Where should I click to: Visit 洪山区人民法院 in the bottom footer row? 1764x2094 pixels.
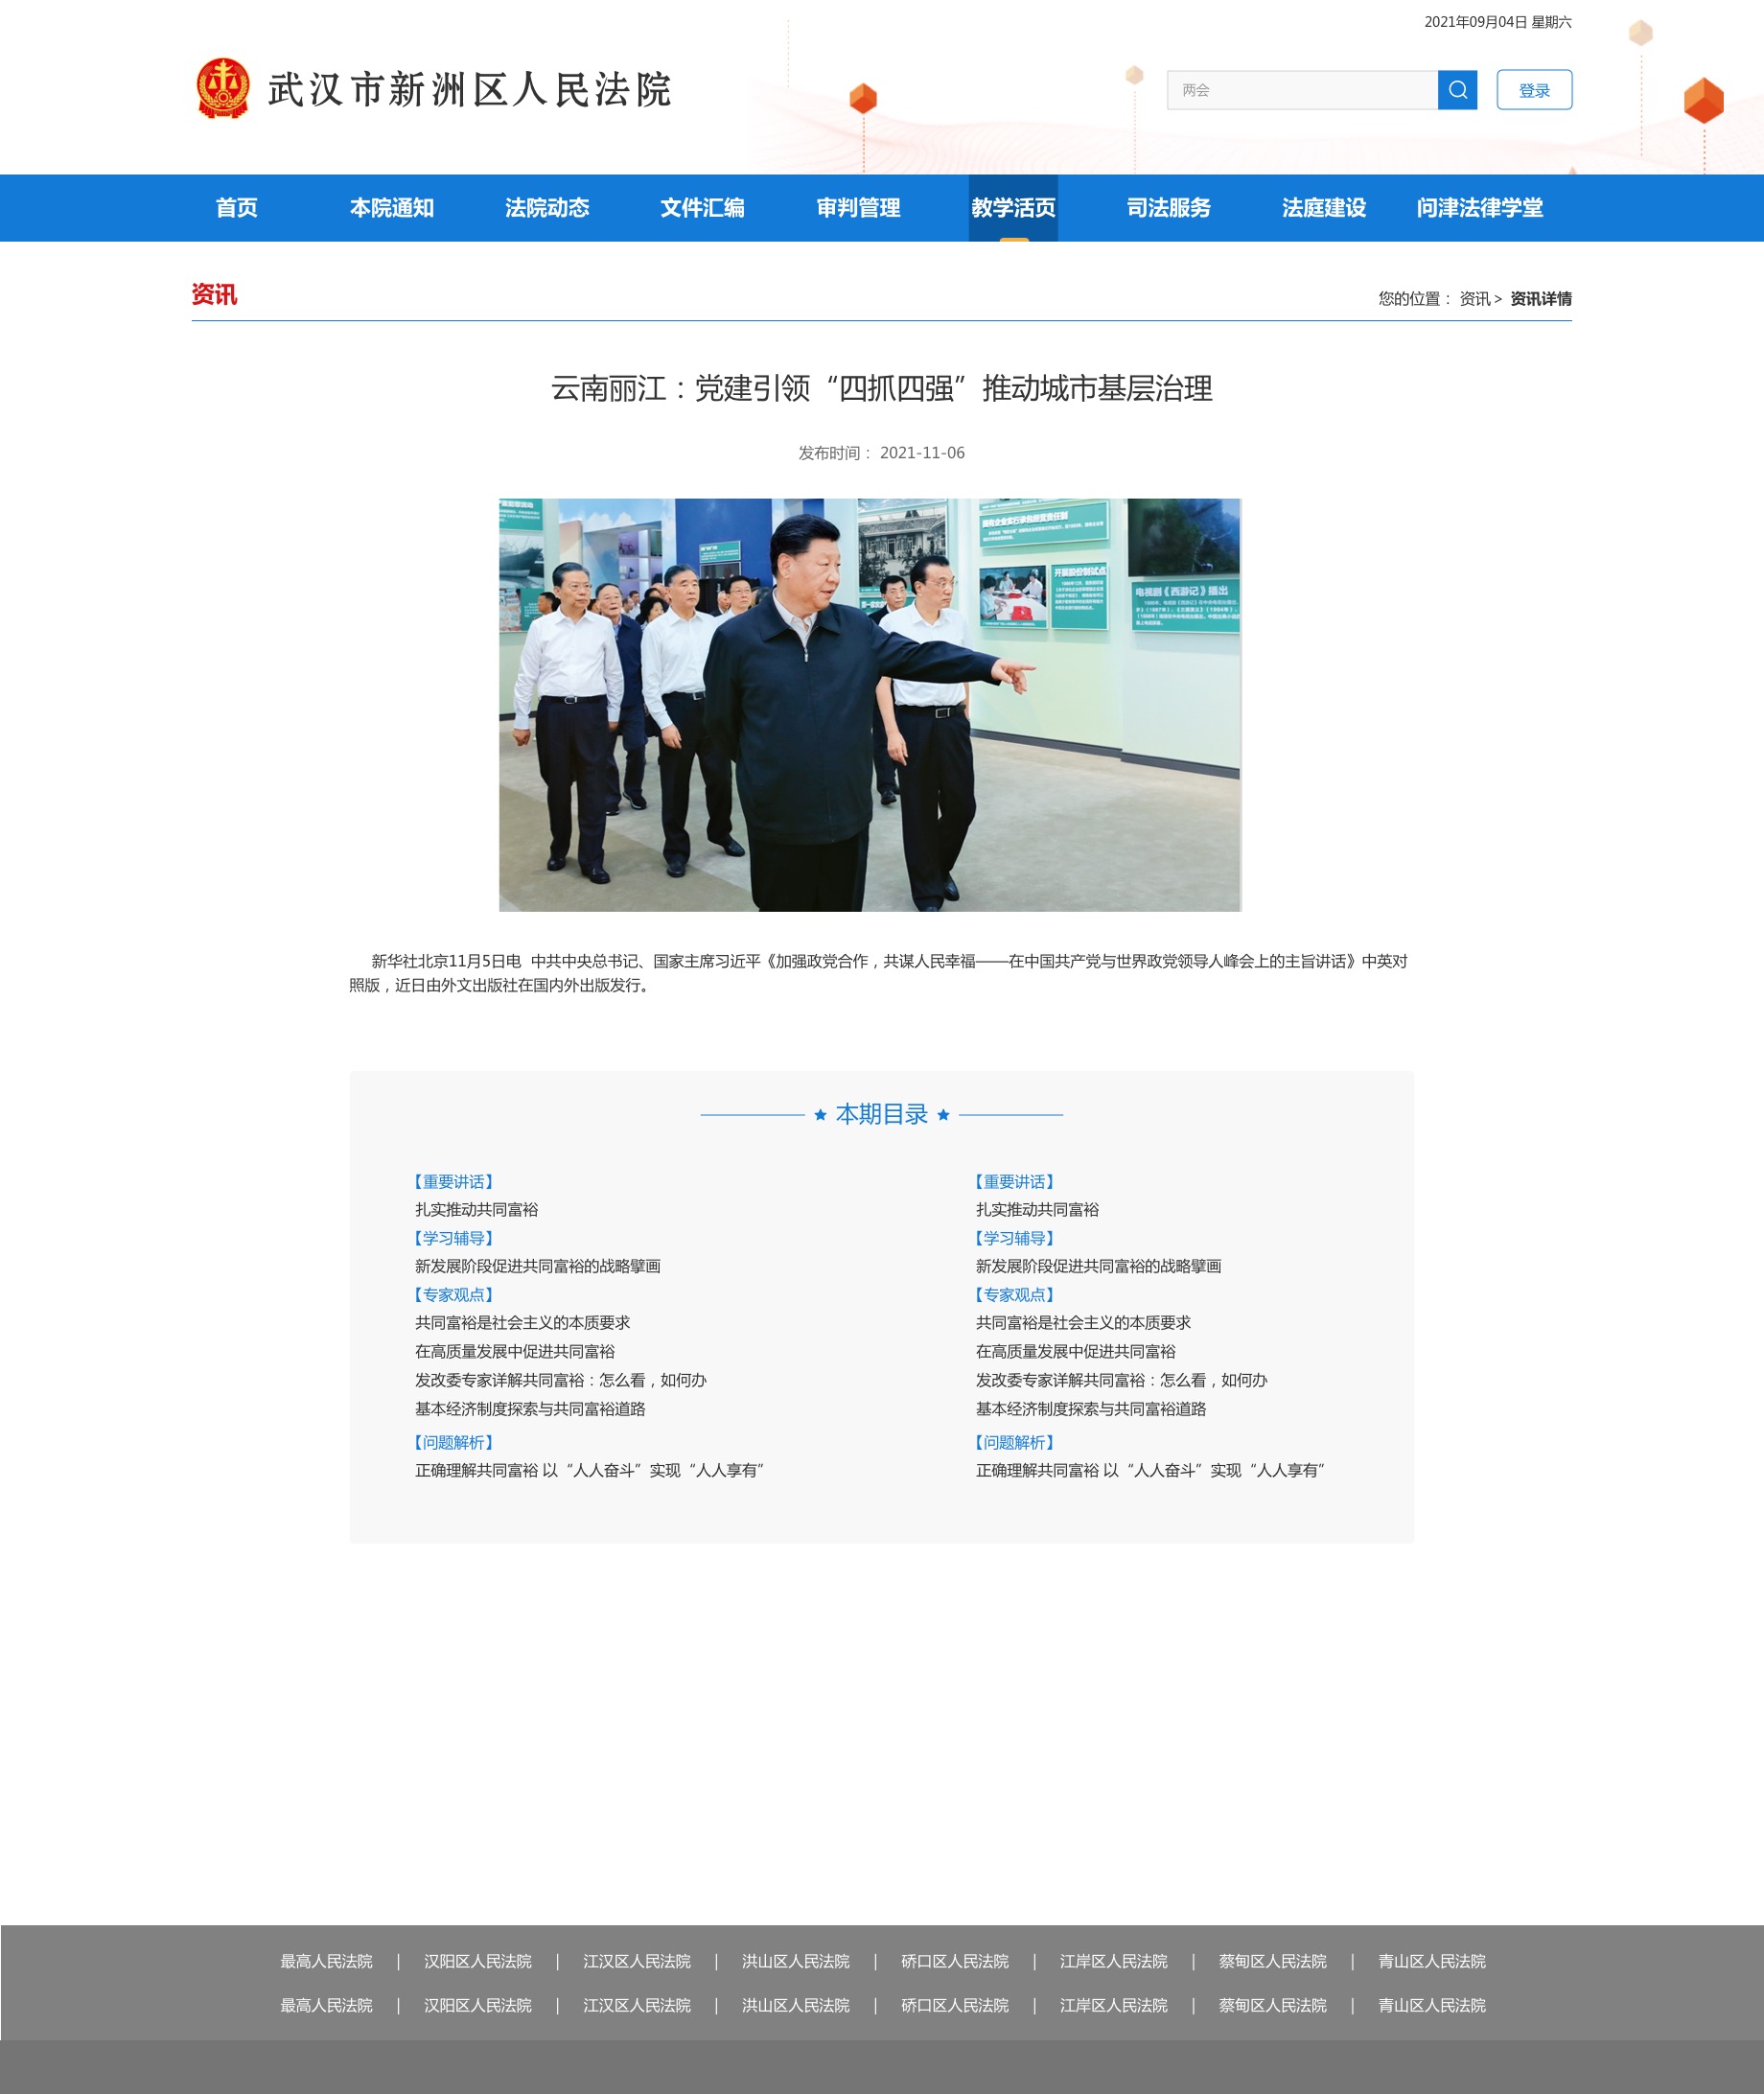click(796, 2006)
